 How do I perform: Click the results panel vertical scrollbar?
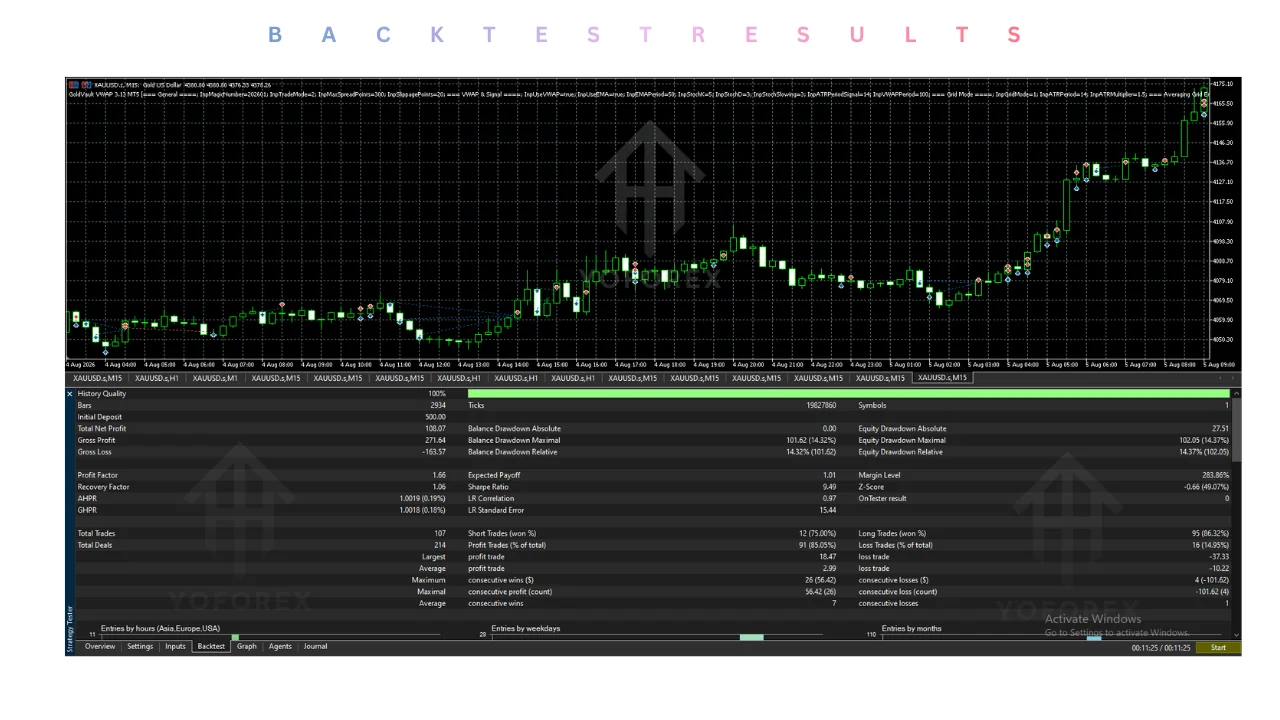pos(1237,430)
